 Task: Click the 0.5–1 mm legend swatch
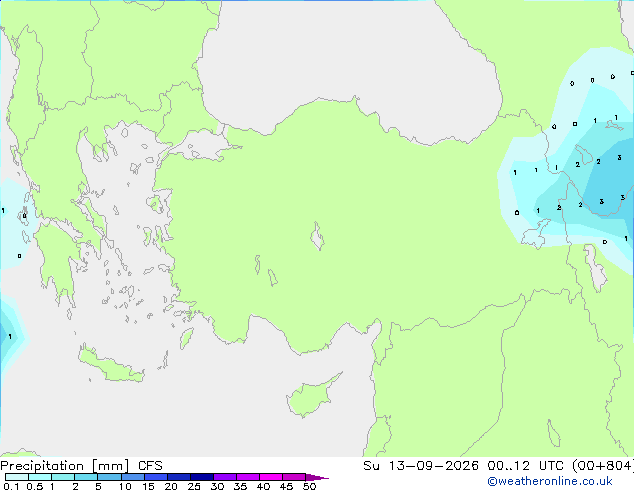tap(40, 477)
